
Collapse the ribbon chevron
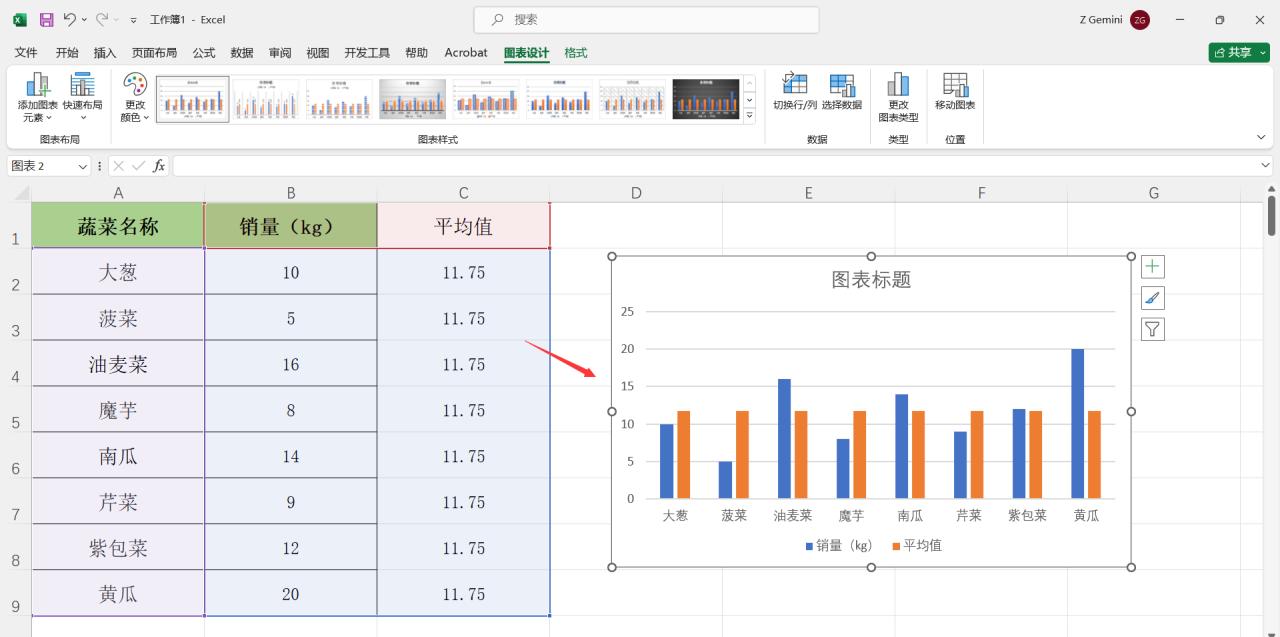[x=1261, y=137]
